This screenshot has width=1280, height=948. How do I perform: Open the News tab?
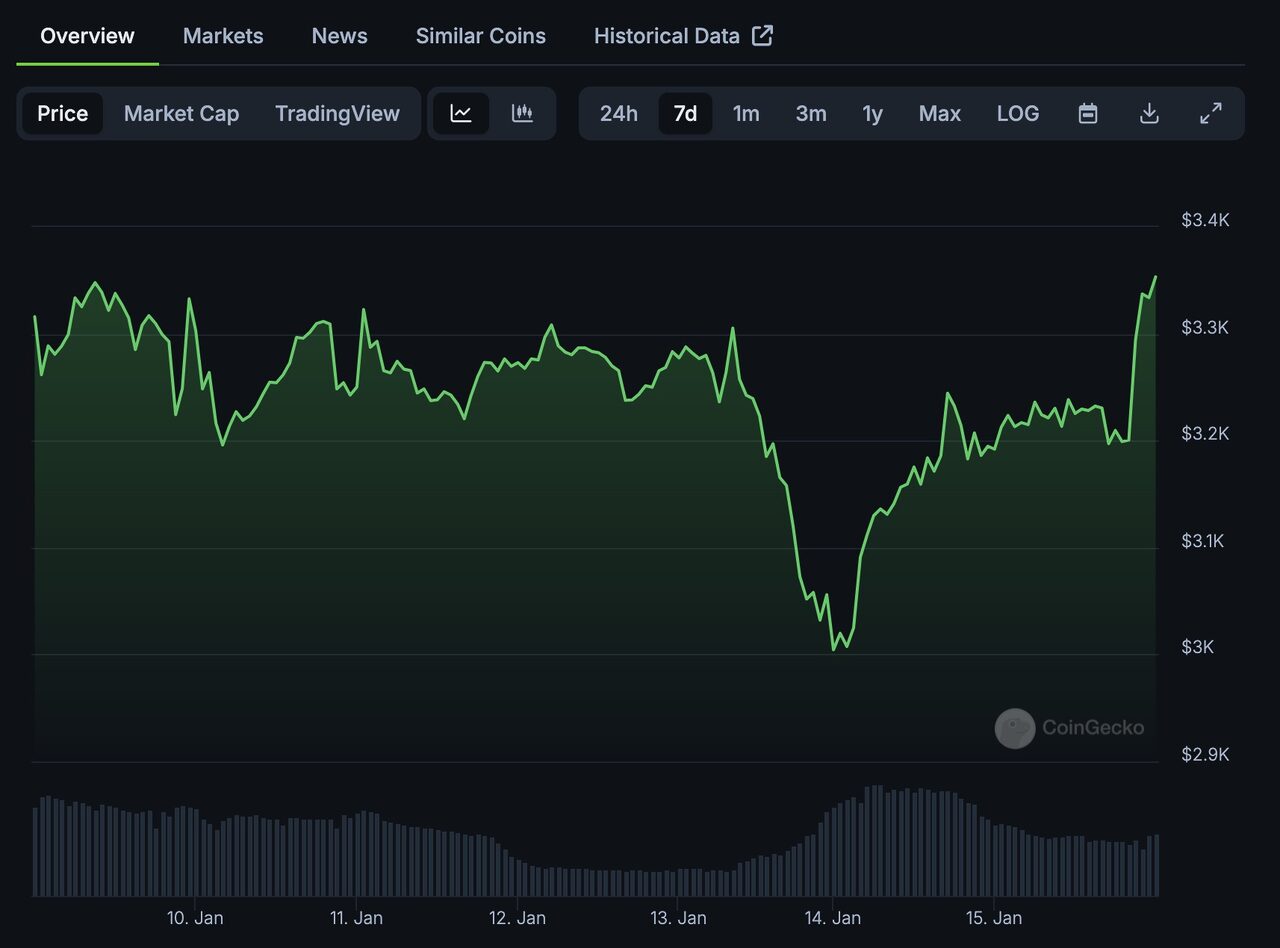click(x=340, y=36)
